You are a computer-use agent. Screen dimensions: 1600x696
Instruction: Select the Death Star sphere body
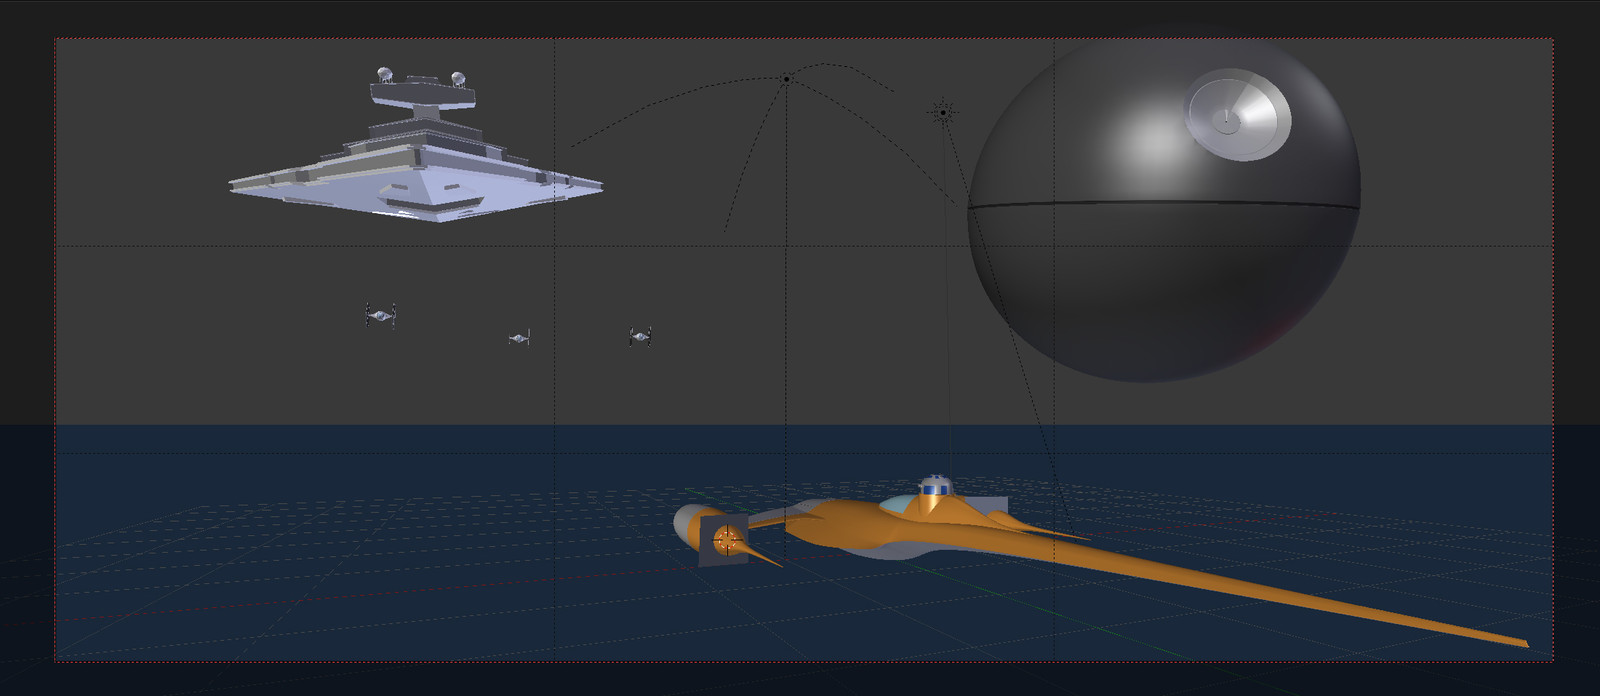[1163, 210]
